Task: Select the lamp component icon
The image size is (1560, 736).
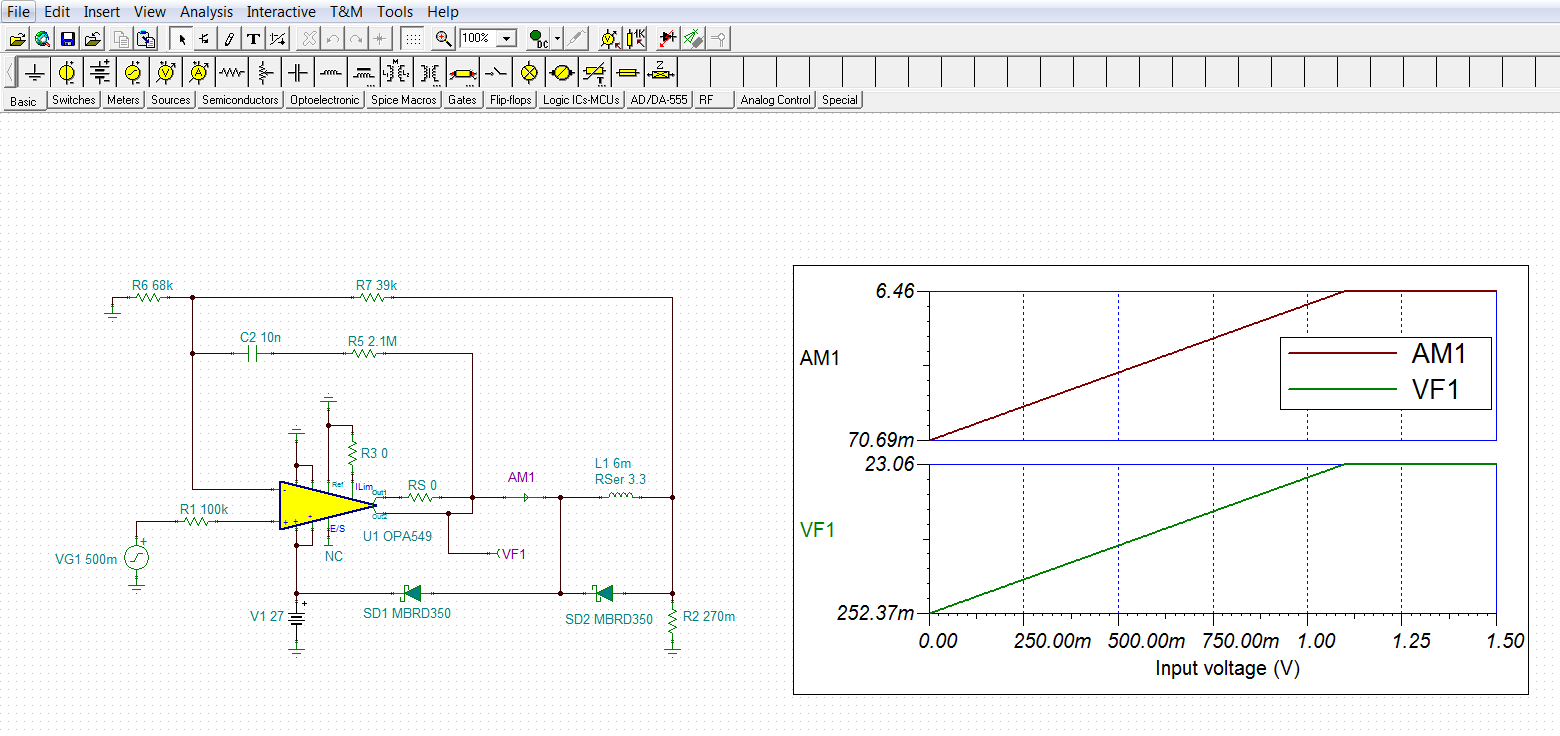Action: pyautogui.click(x=530, y=72)
